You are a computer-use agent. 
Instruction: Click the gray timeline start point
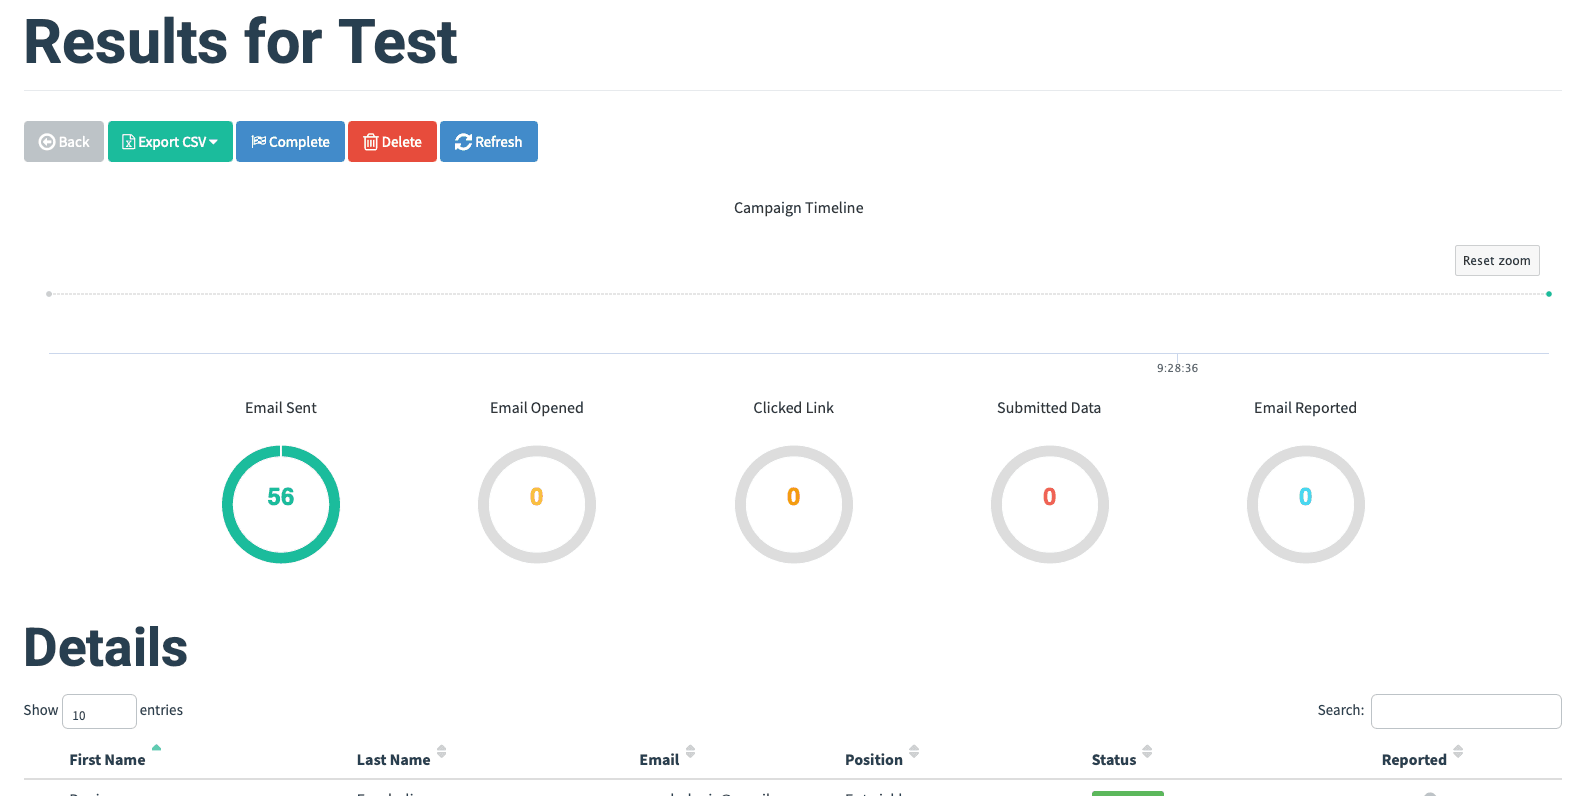pos(49,294)
